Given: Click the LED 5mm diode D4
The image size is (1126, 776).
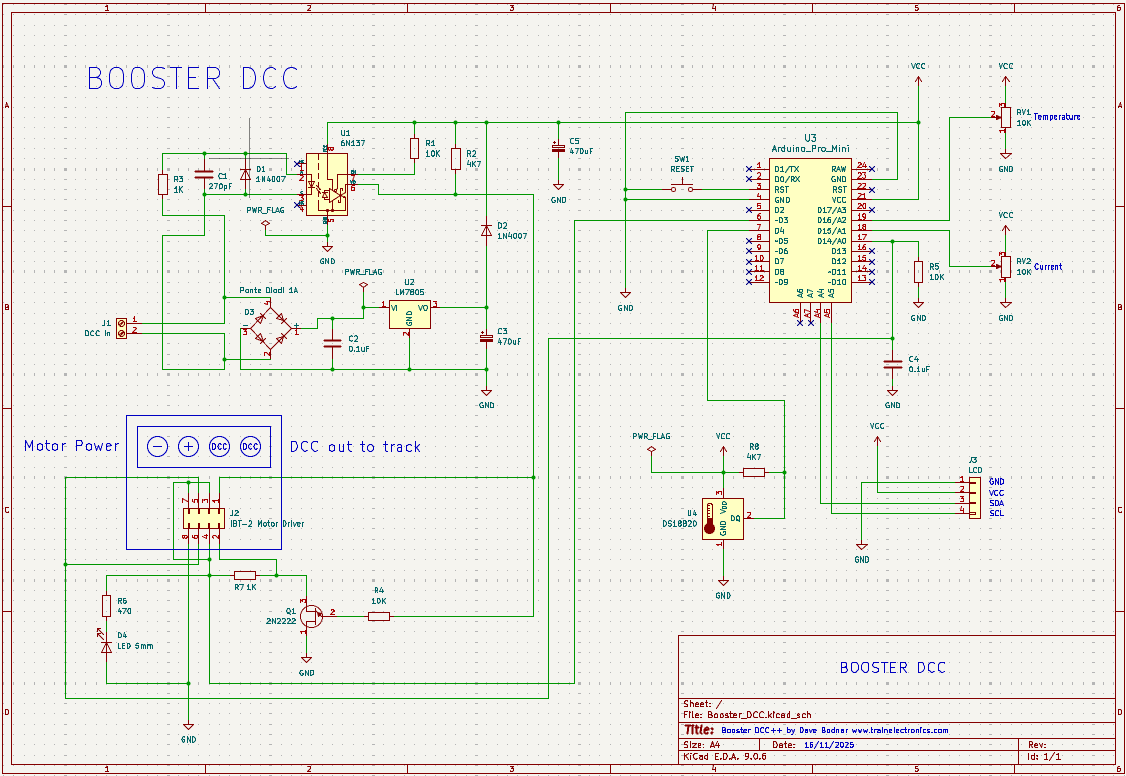Looking at the screenshot, I should (106, 646).
